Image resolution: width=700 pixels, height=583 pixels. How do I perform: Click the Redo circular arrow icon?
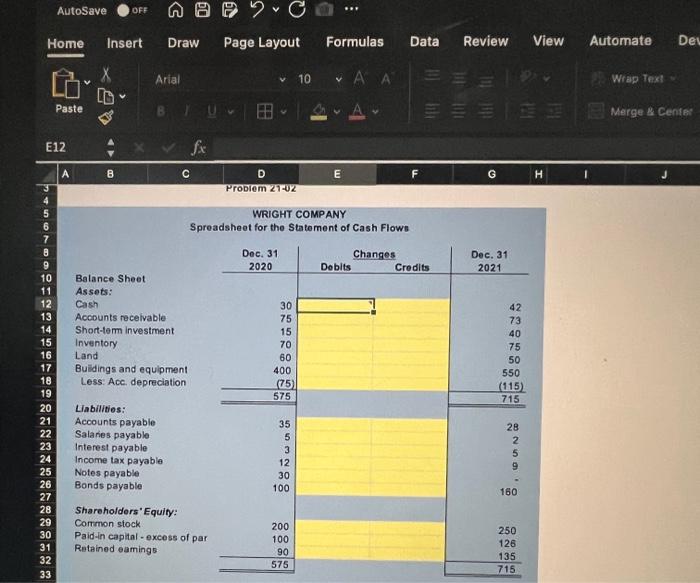[x=297, y=9]
